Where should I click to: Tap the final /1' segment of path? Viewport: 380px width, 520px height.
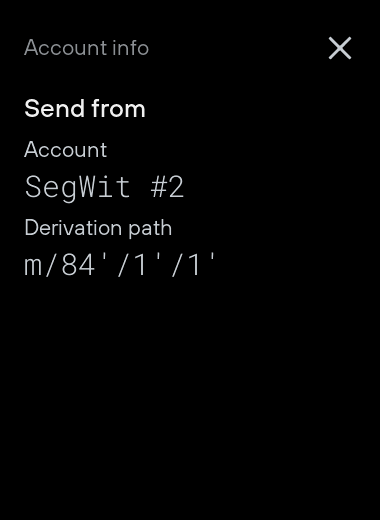(x=193, y=264)
